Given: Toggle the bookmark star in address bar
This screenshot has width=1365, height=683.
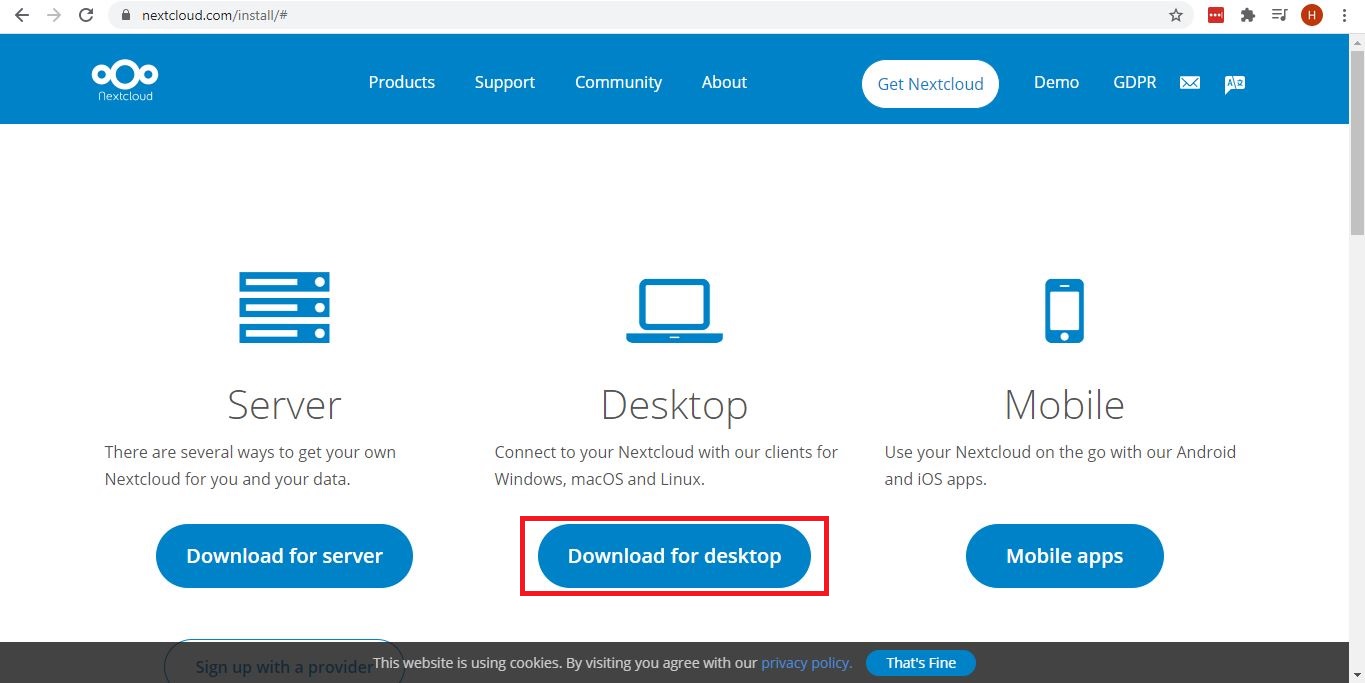Looking at the screenshot, I should [x=1176, y=15].
